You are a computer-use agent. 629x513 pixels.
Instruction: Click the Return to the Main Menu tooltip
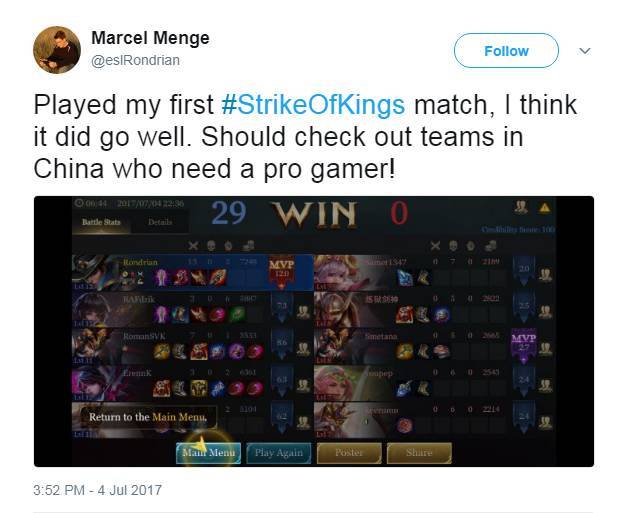tap(148, 417)
